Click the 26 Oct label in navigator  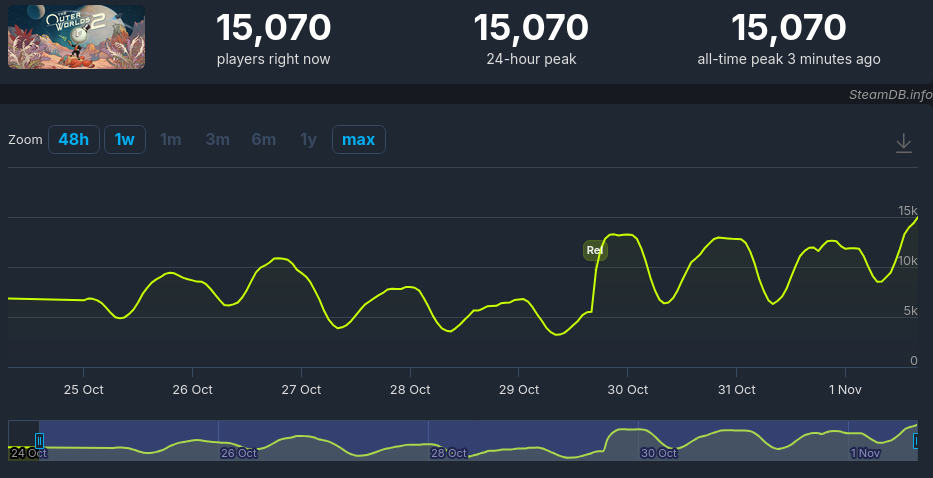[239, 453]
